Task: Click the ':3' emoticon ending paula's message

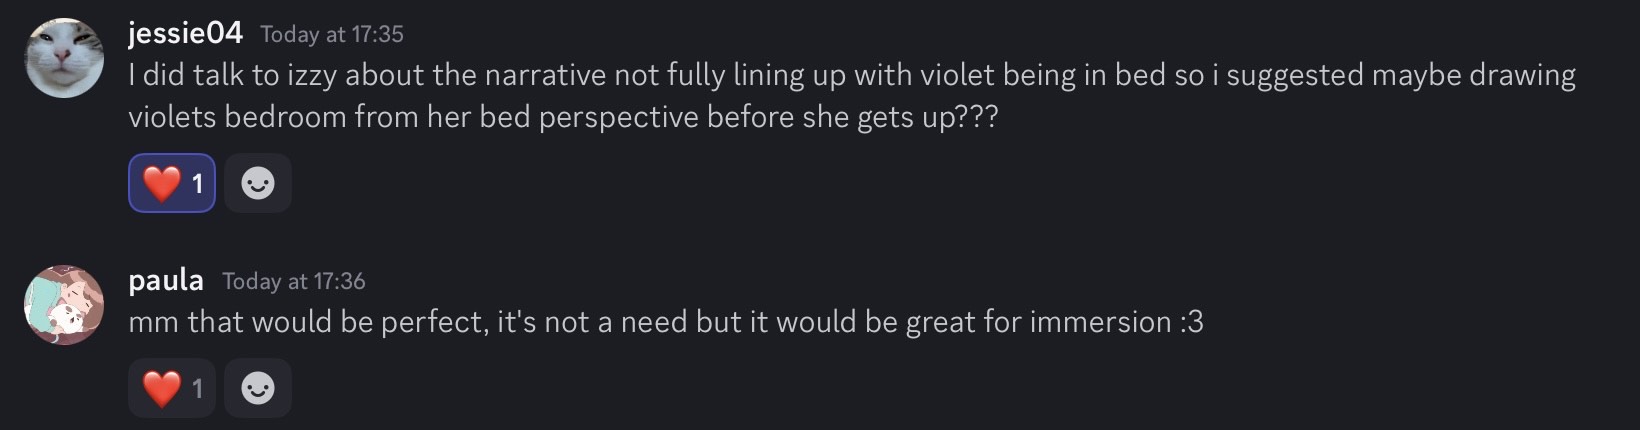Action: pos(1191,322)
